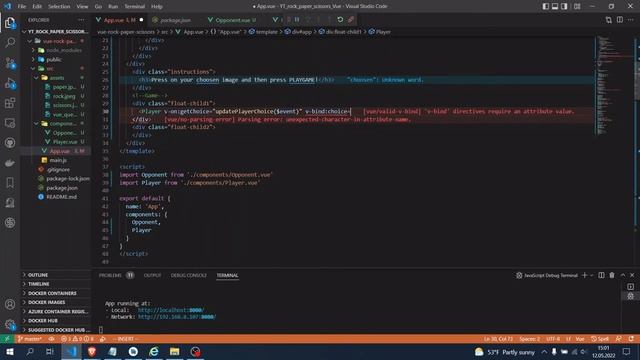
Task: Open status bar errors and warnings count
Action: pos(77,339)
